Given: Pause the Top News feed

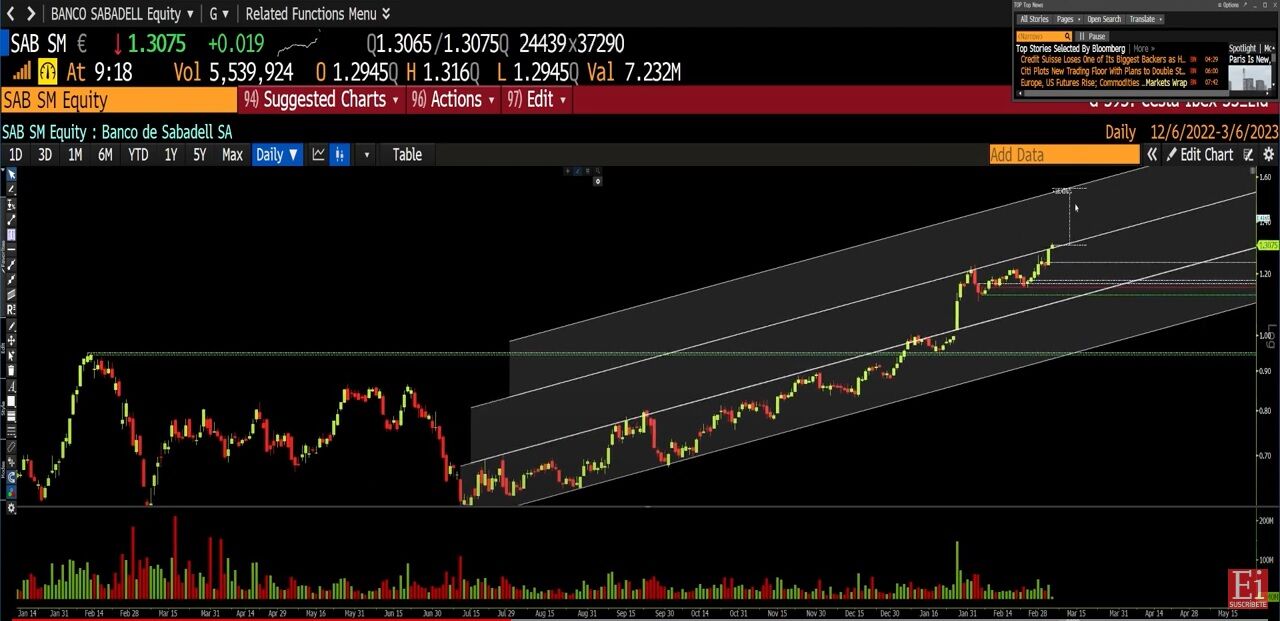Looking at the screenshot, I should [1091, 36].
